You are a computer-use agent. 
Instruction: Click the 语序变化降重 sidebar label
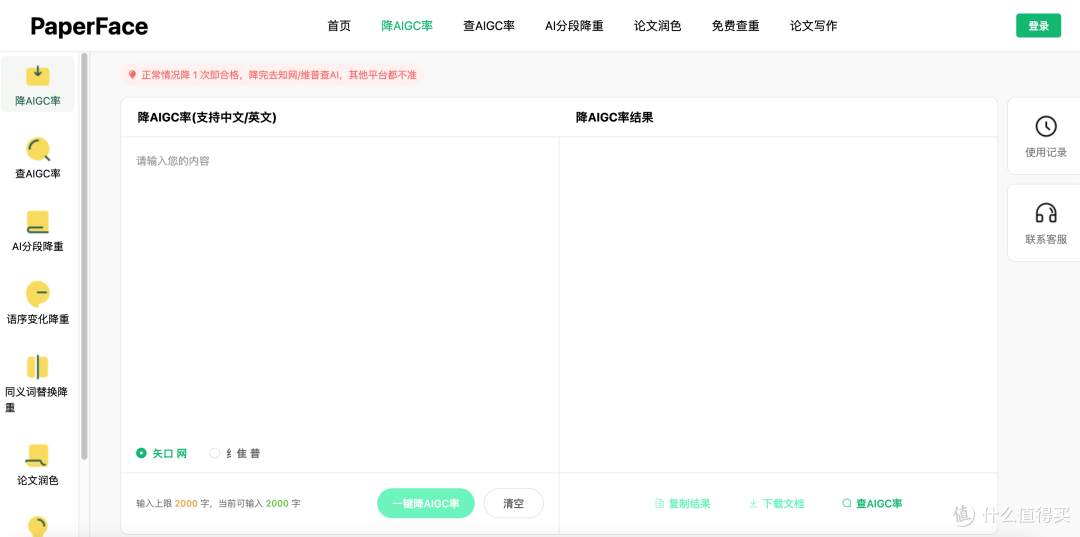point(38,319)
